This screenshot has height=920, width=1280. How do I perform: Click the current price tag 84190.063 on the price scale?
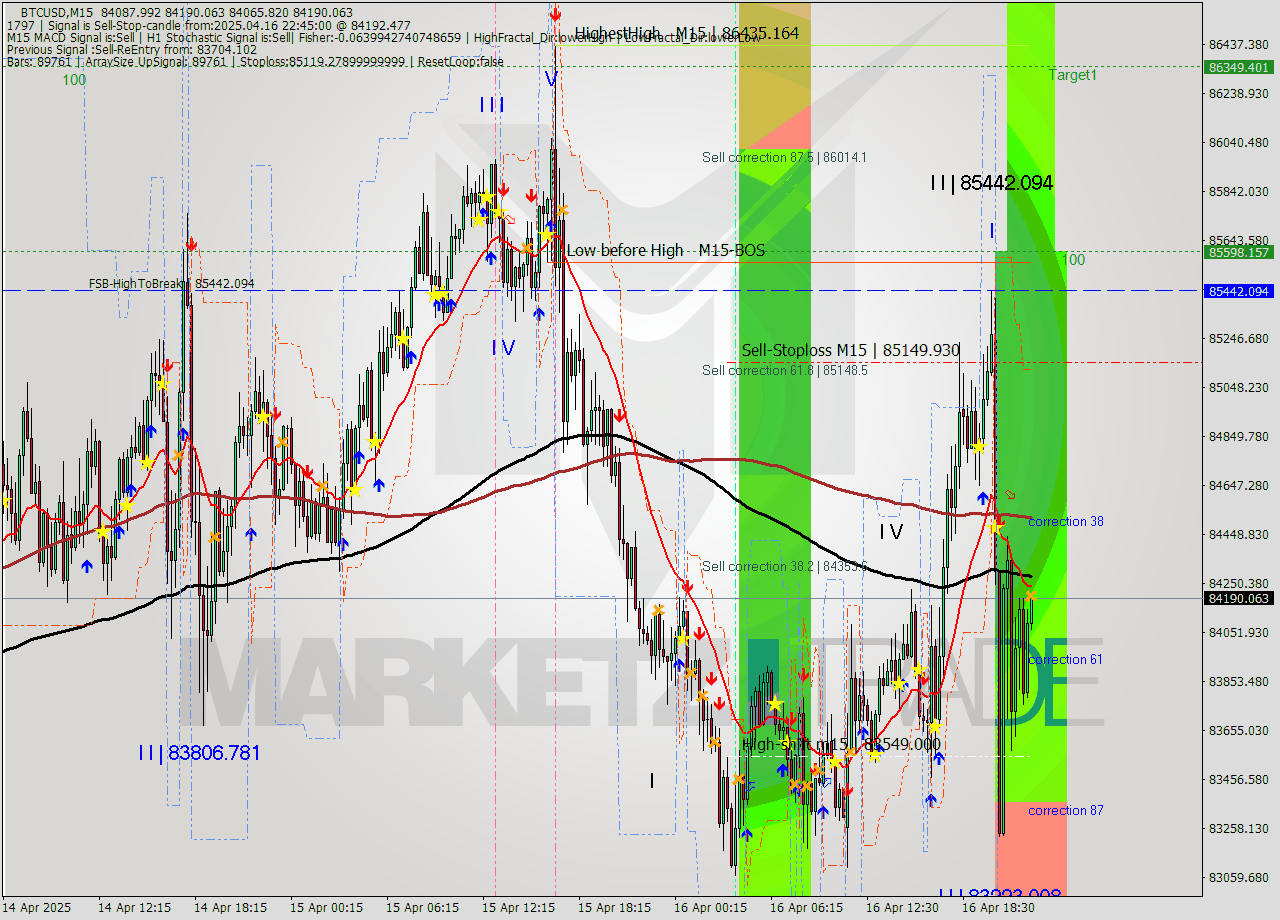click(1238, 598)
